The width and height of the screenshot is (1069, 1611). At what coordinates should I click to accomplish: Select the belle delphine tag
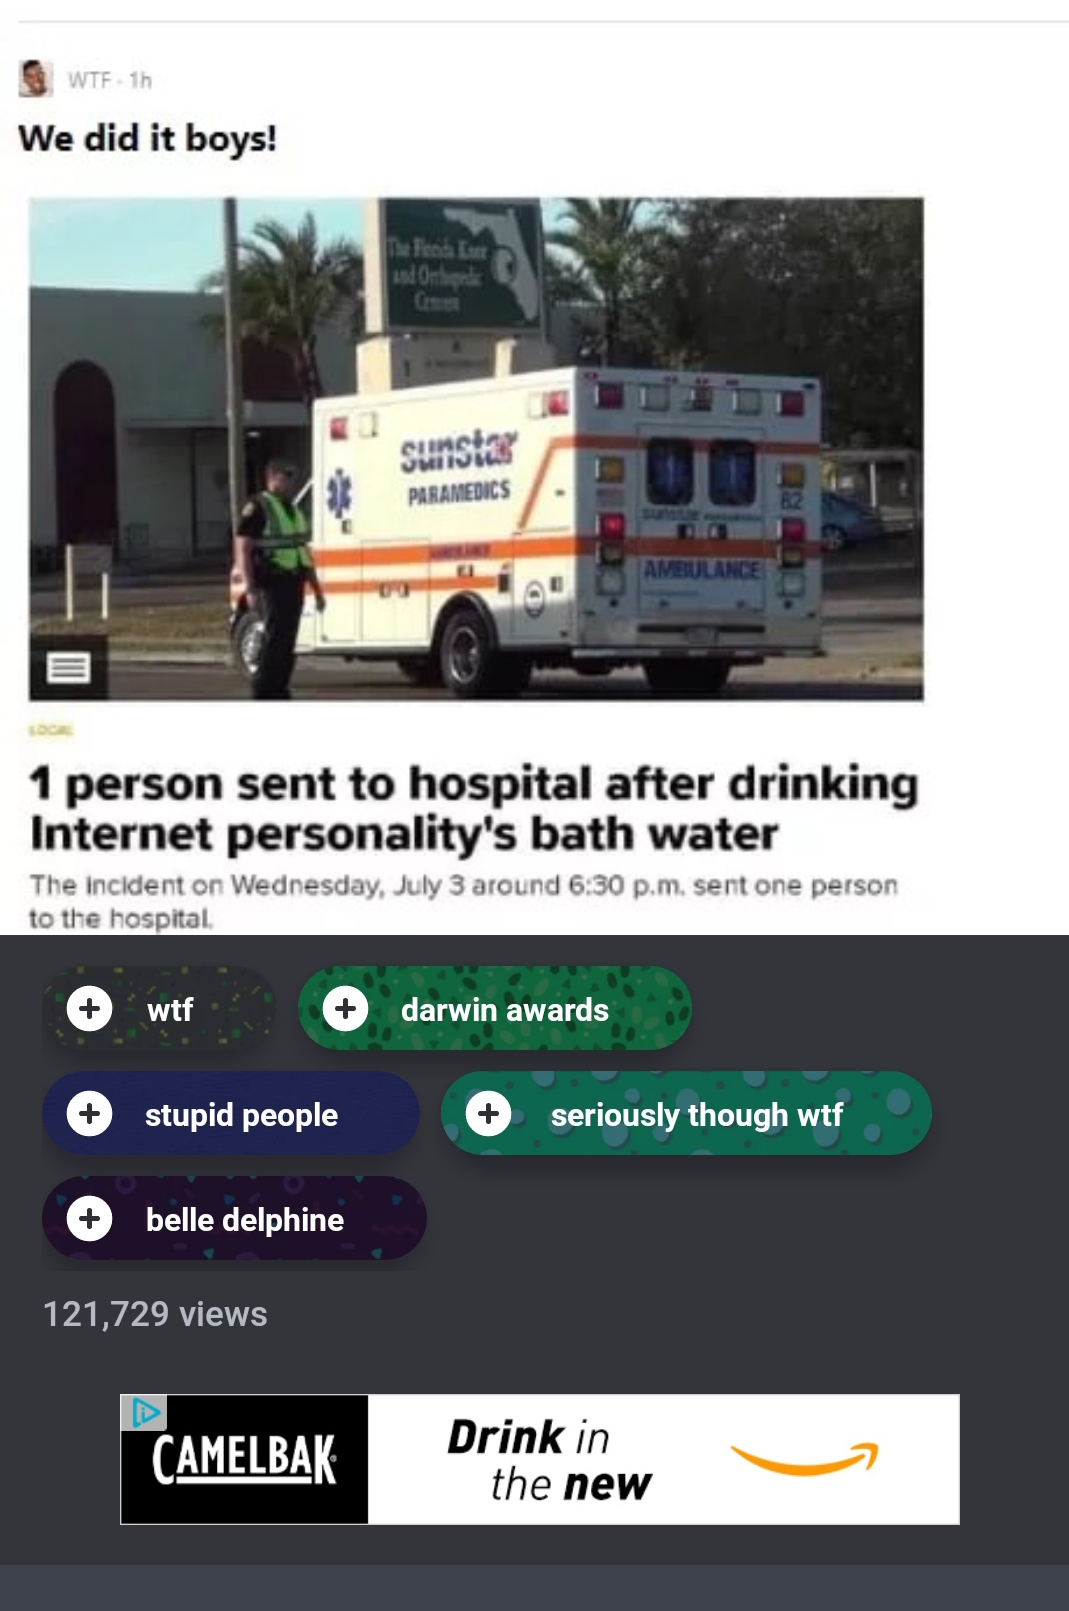(234, 1218)
